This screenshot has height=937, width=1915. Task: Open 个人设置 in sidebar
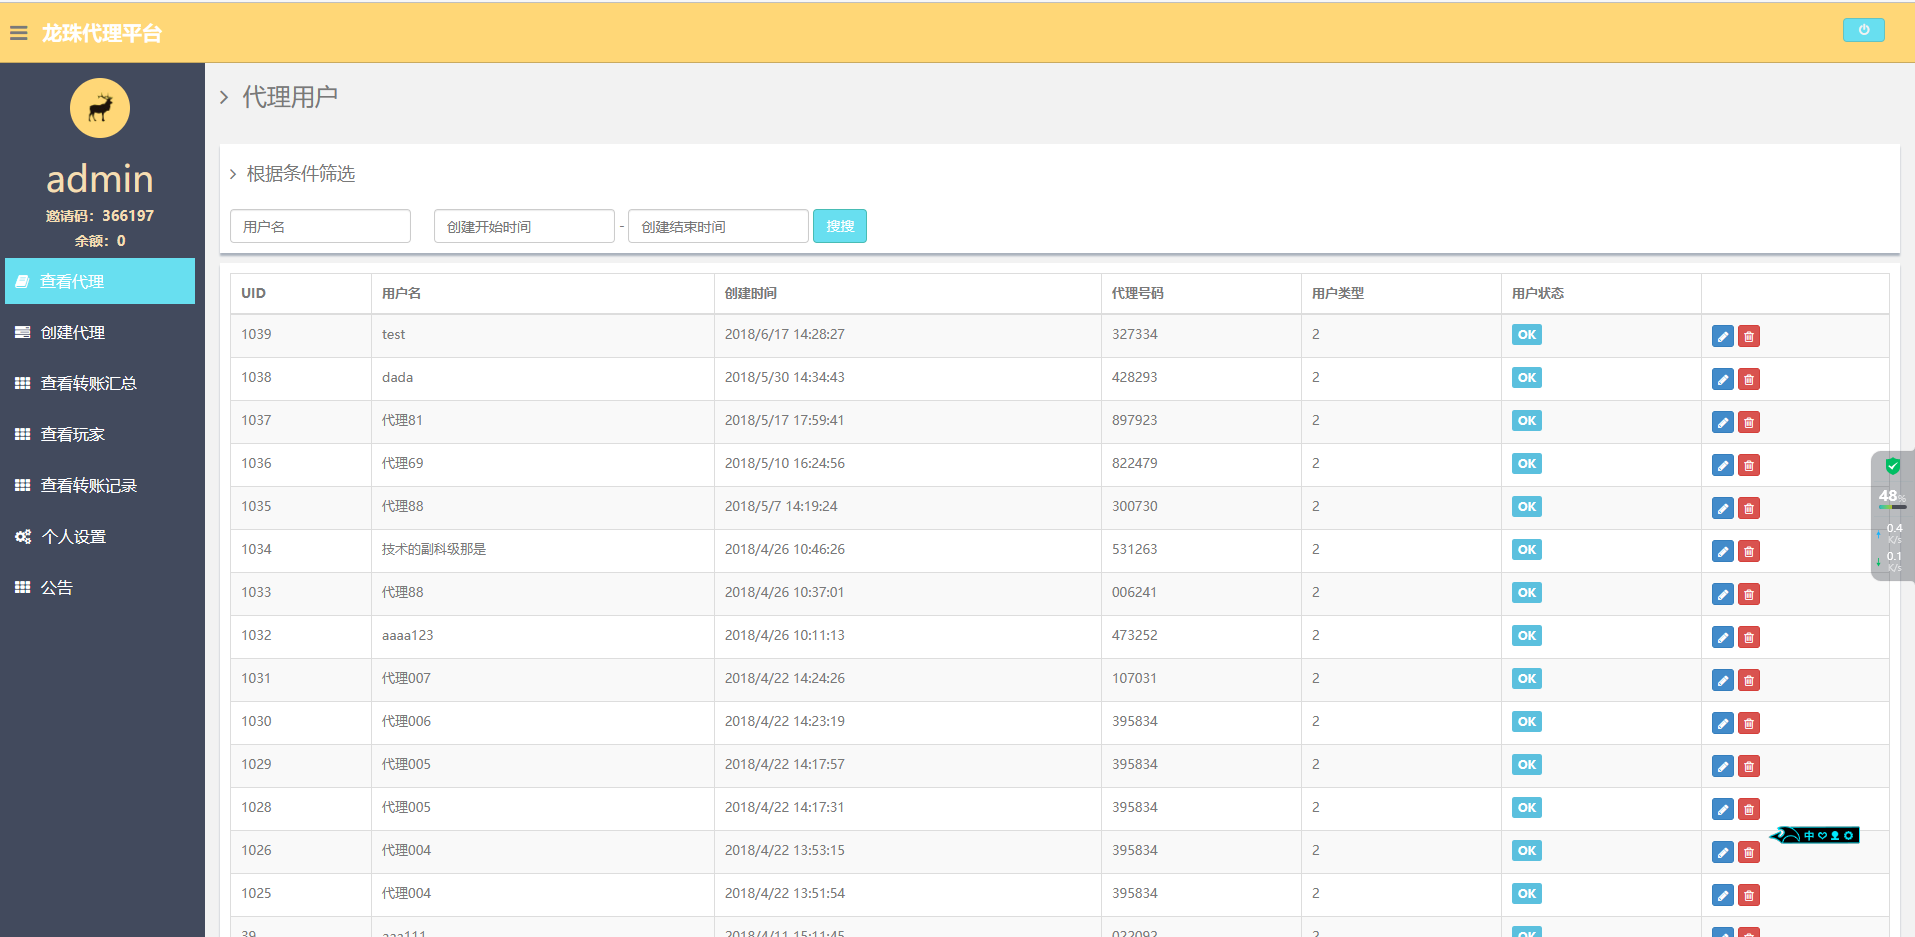coord(100,536)
